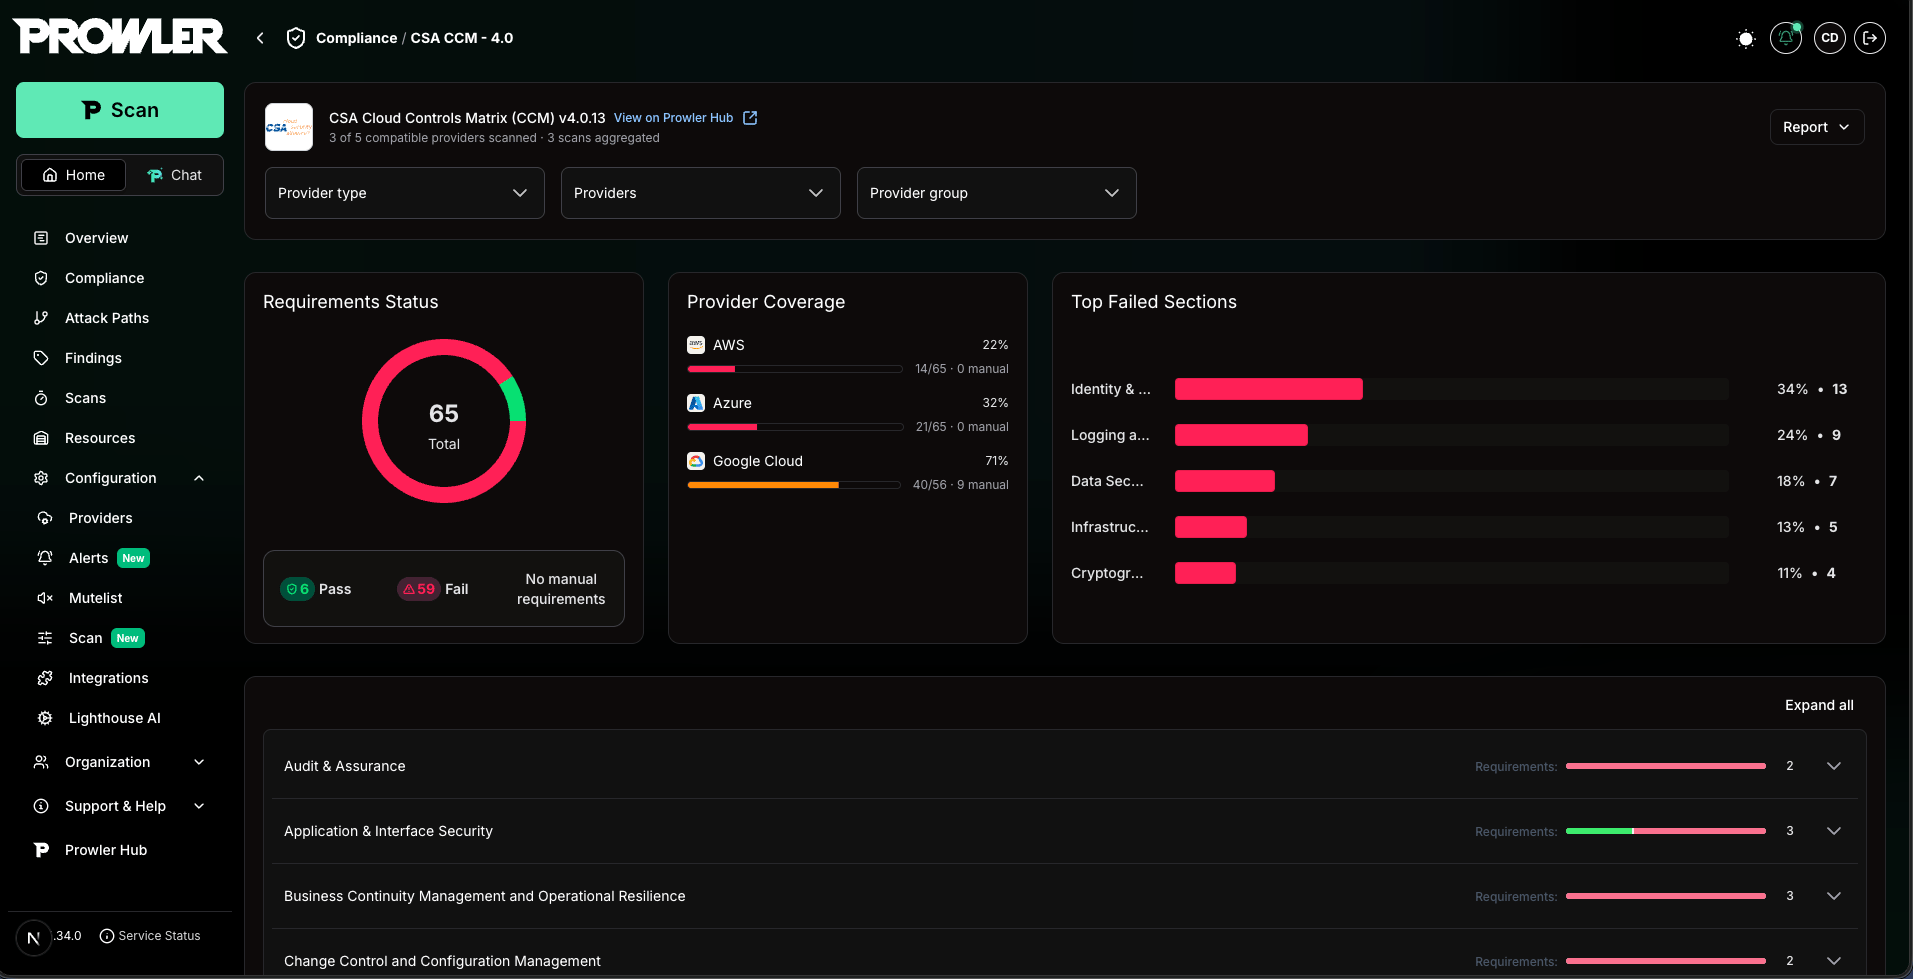This screenshot has width=1913, height=979.
Task: Open the Report dropdown
Action: tap(1817, 127)
